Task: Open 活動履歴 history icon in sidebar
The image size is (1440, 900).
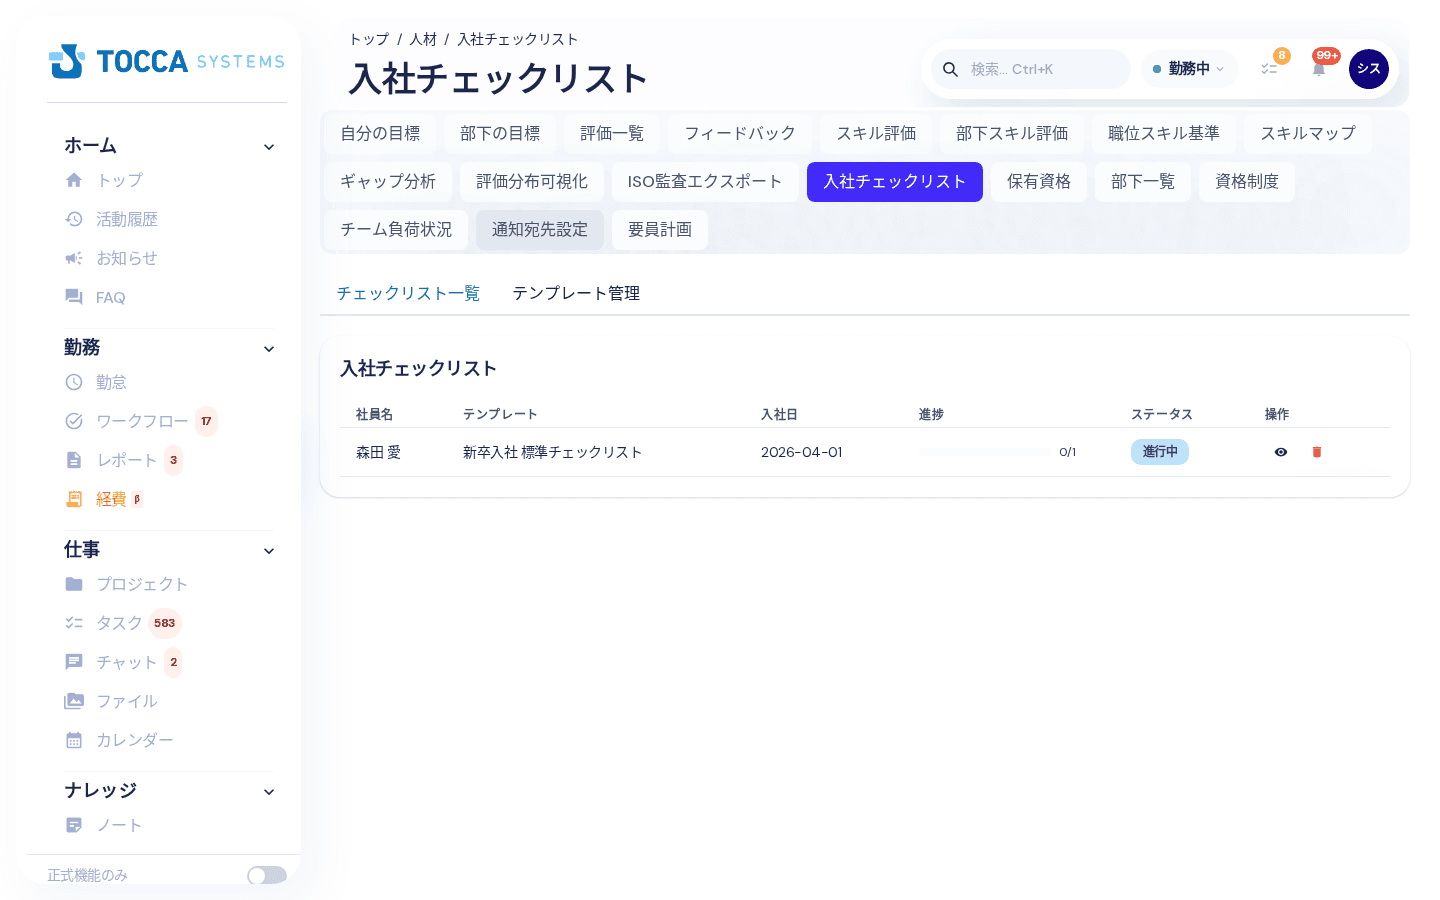Action: (x=74, y=219)
